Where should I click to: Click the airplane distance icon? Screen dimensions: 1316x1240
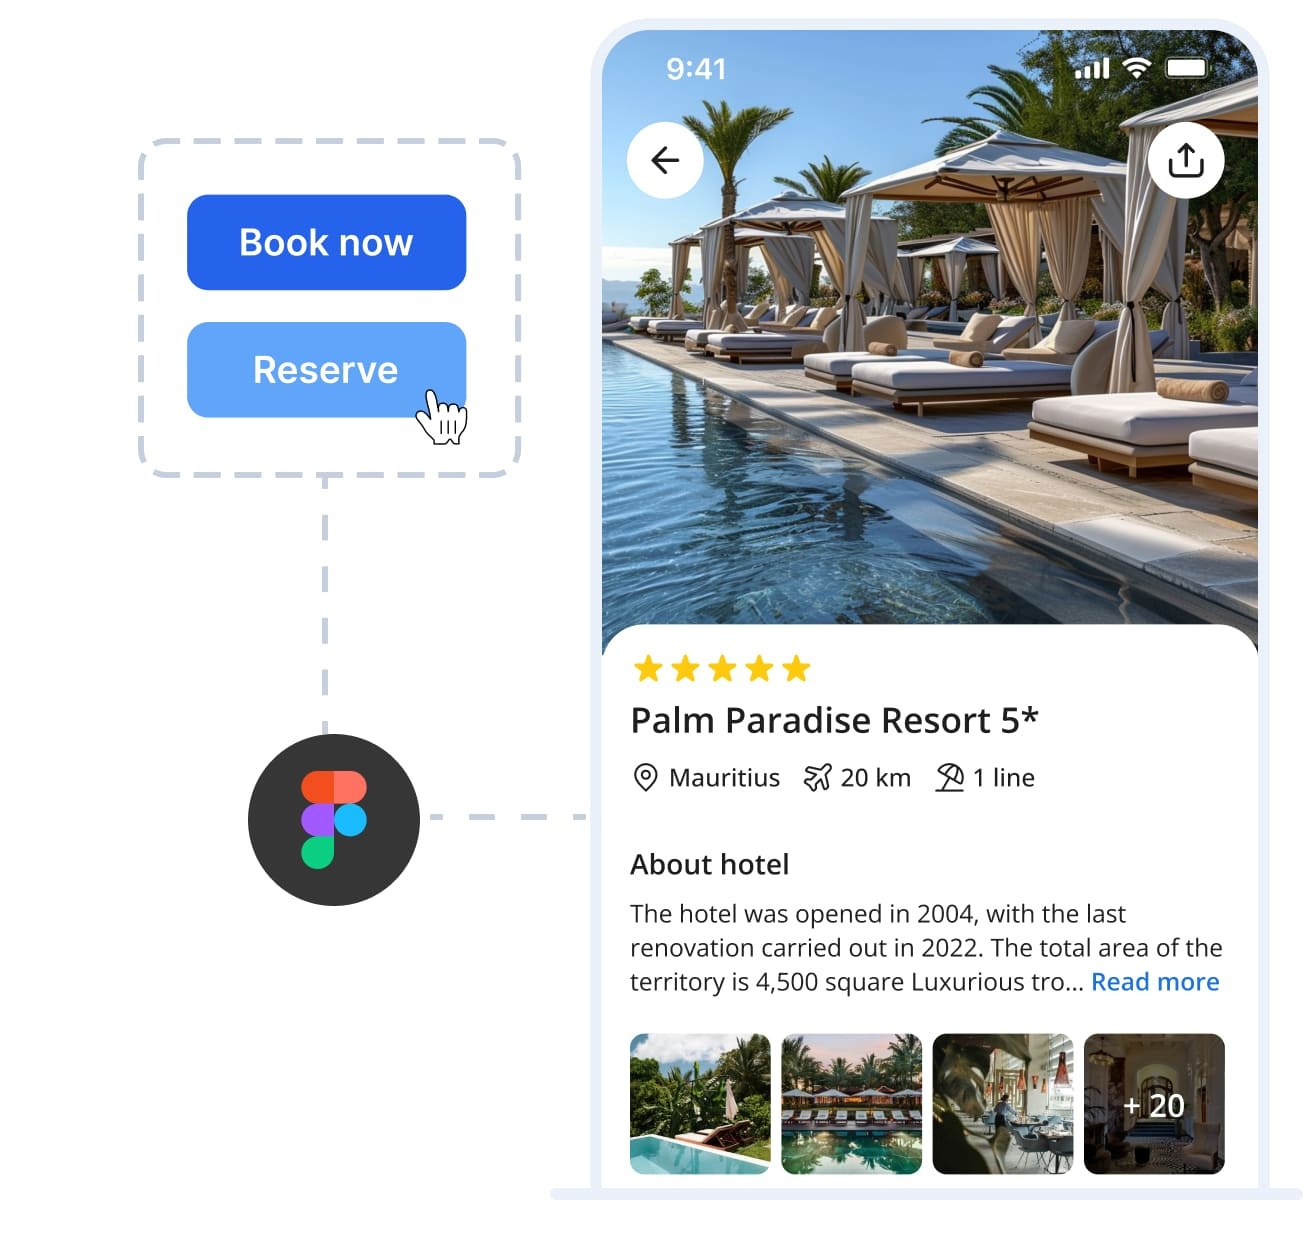tap(818, 777)
